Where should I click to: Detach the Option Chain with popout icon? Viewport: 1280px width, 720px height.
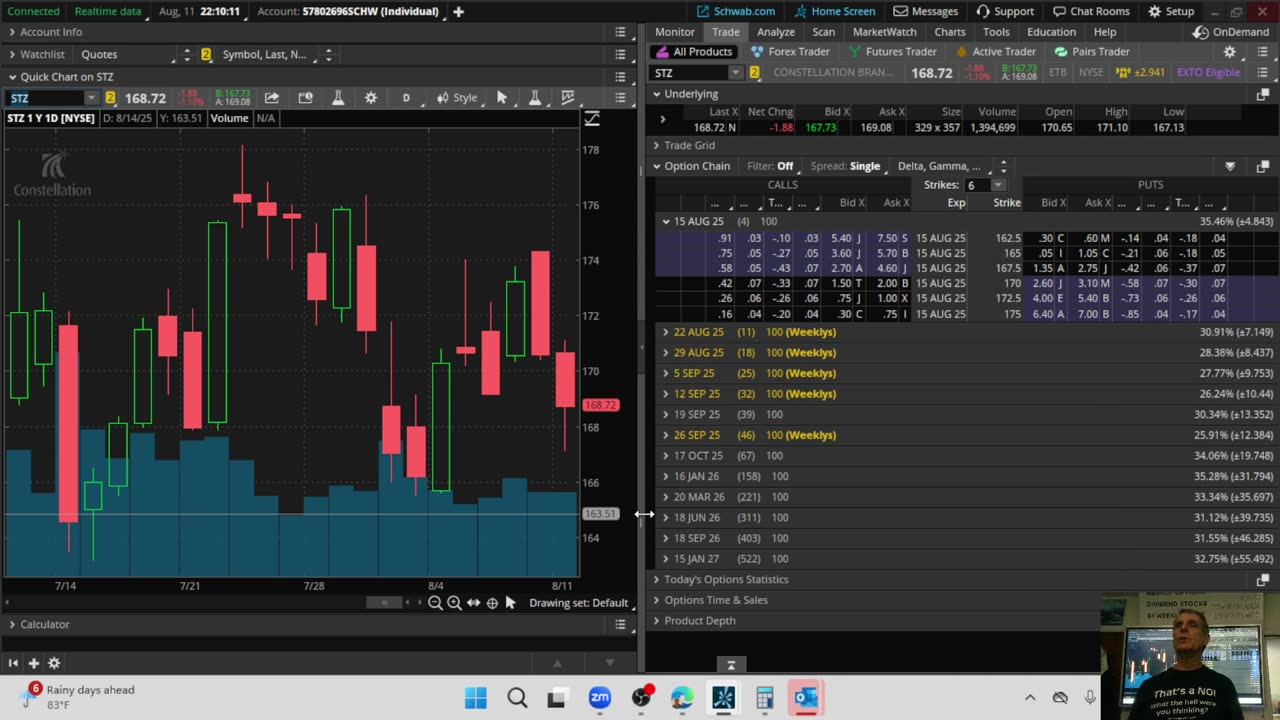coord(1262,166)
